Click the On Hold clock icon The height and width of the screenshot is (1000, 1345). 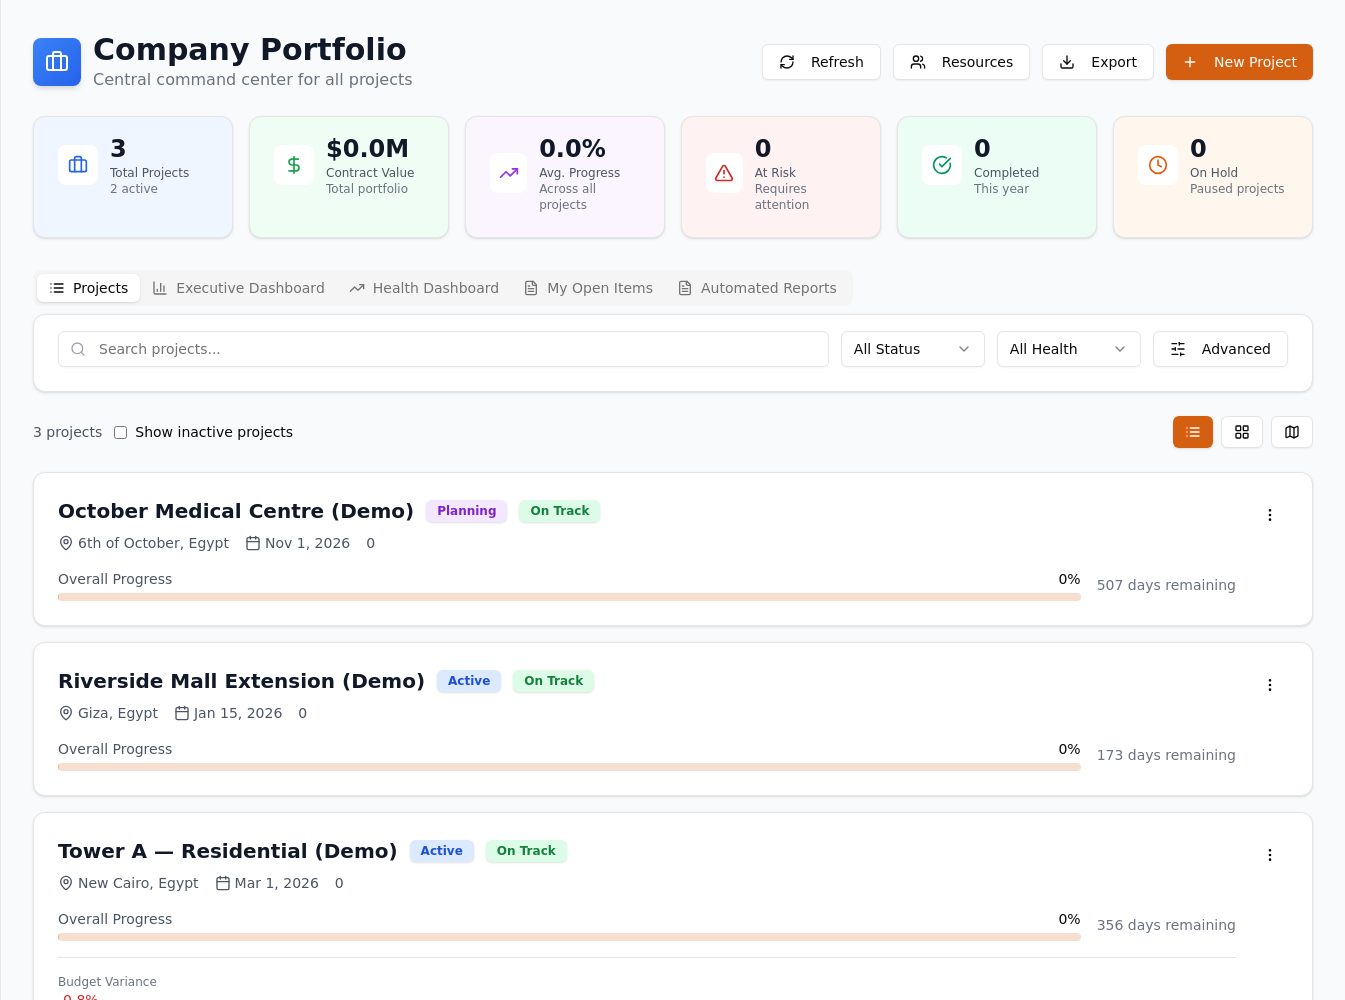1158,165
